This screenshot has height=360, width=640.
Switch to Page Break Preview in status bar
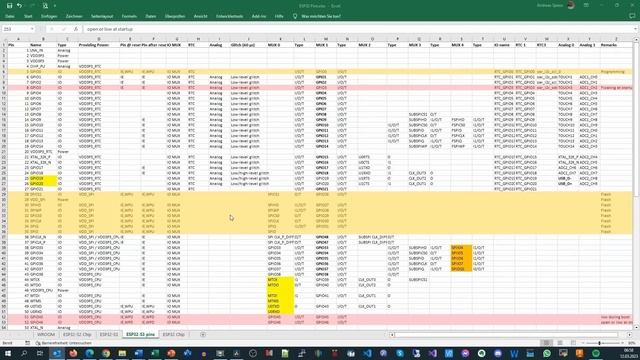point(573,343)
